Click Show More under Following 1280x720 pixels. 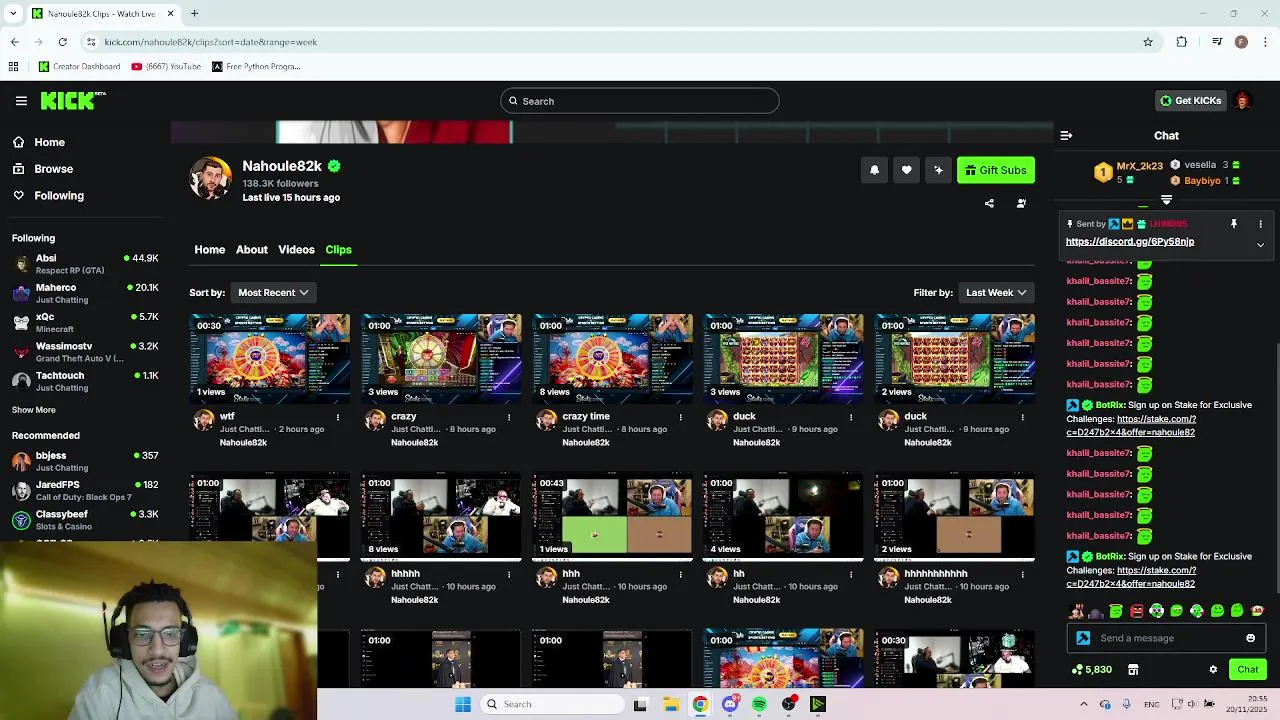pos(34,410)
